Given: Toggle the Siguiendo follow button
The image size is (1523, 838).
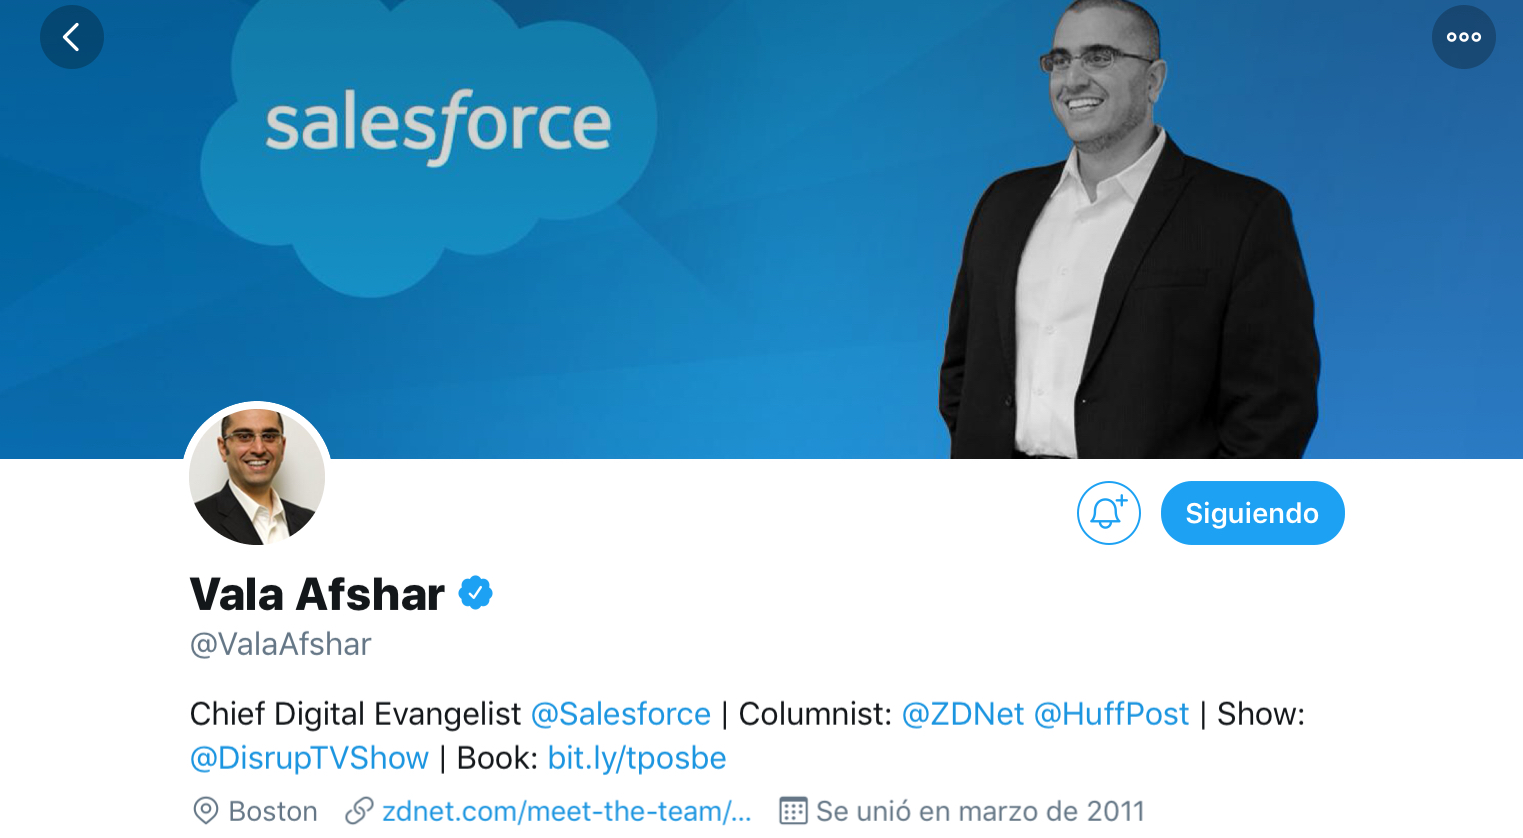Looking at the screenshot, I should pos(1252,513).
